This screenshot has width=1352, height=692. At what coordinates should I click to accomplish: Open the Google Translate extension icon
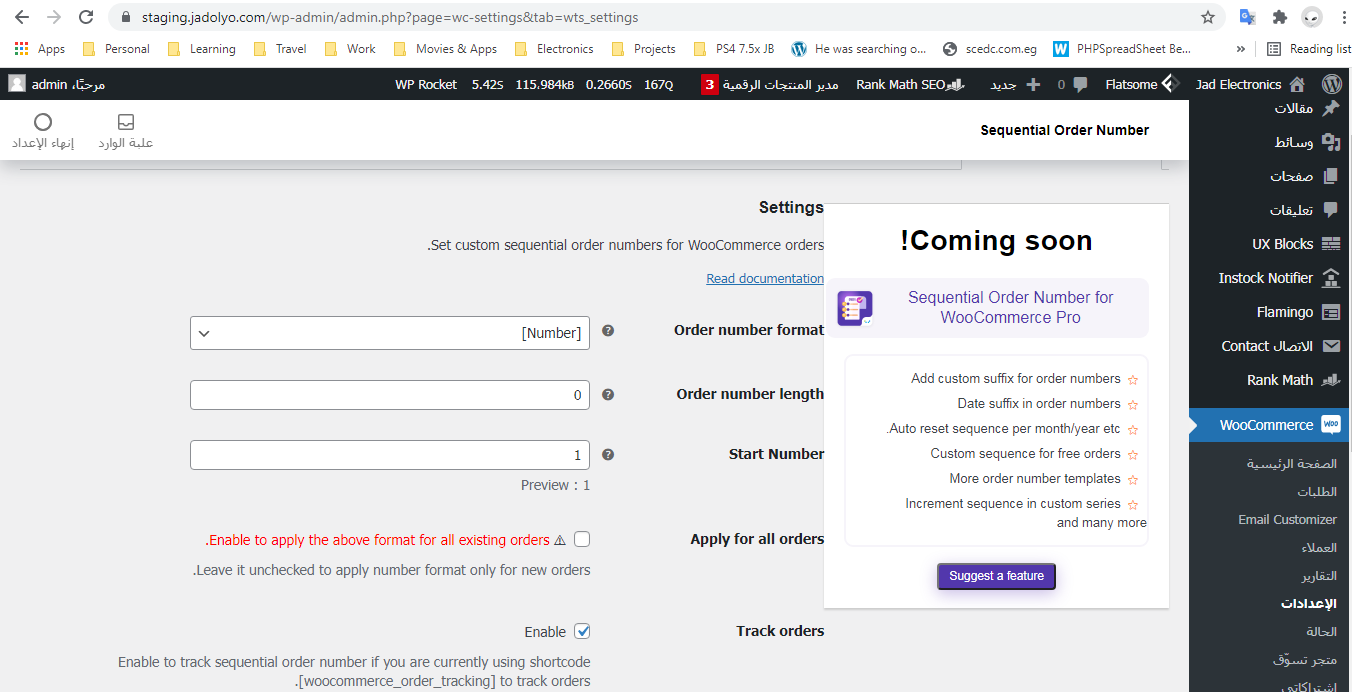click(x=1247, y=17)
